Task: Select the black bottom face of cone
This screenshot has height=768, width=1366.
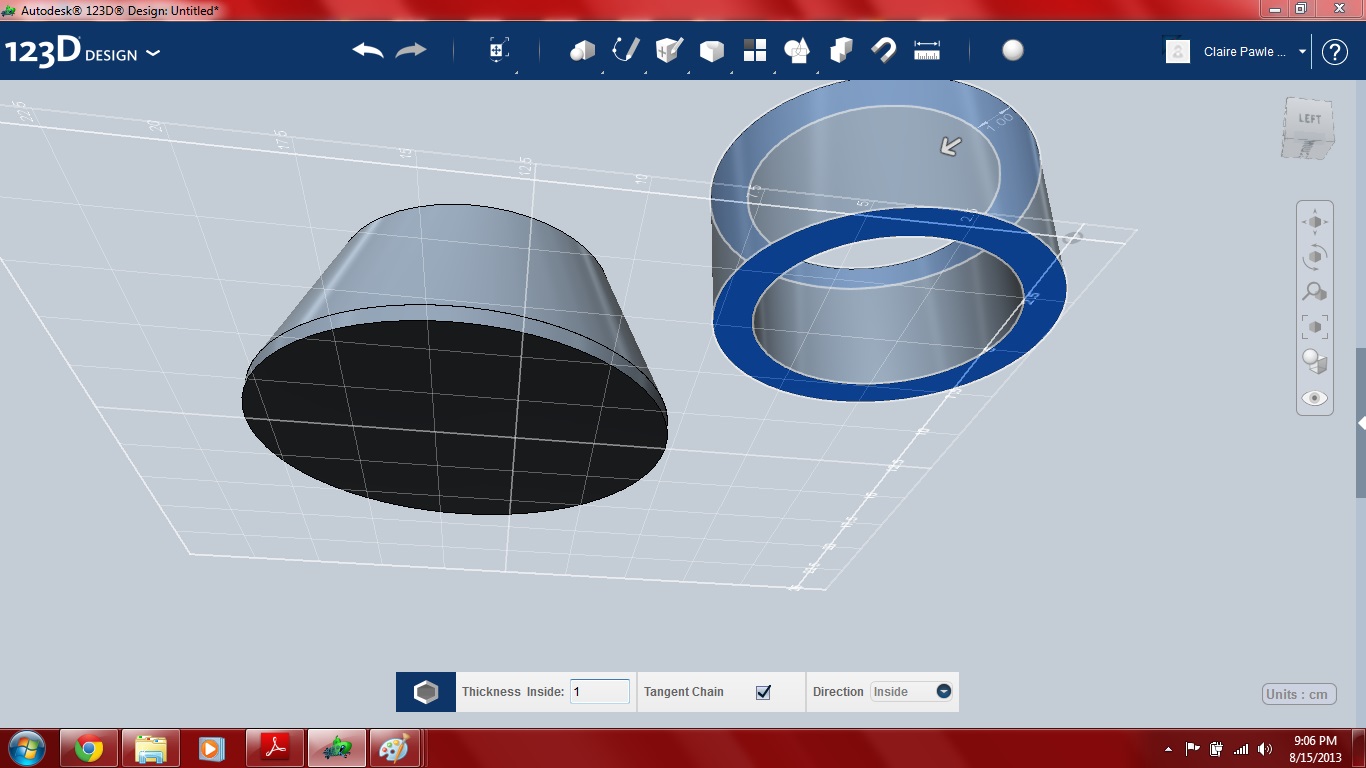Action: tap(455, 417)
